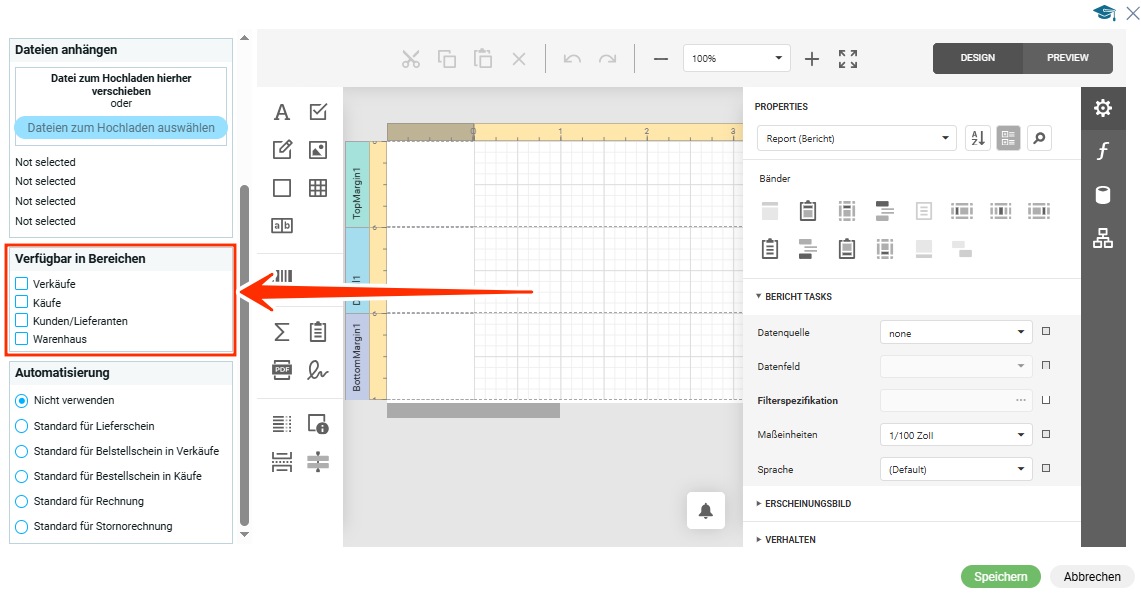Screen dimensions: 1141x601
Task: Open the Expressions panel icon
Action: 1103,151
